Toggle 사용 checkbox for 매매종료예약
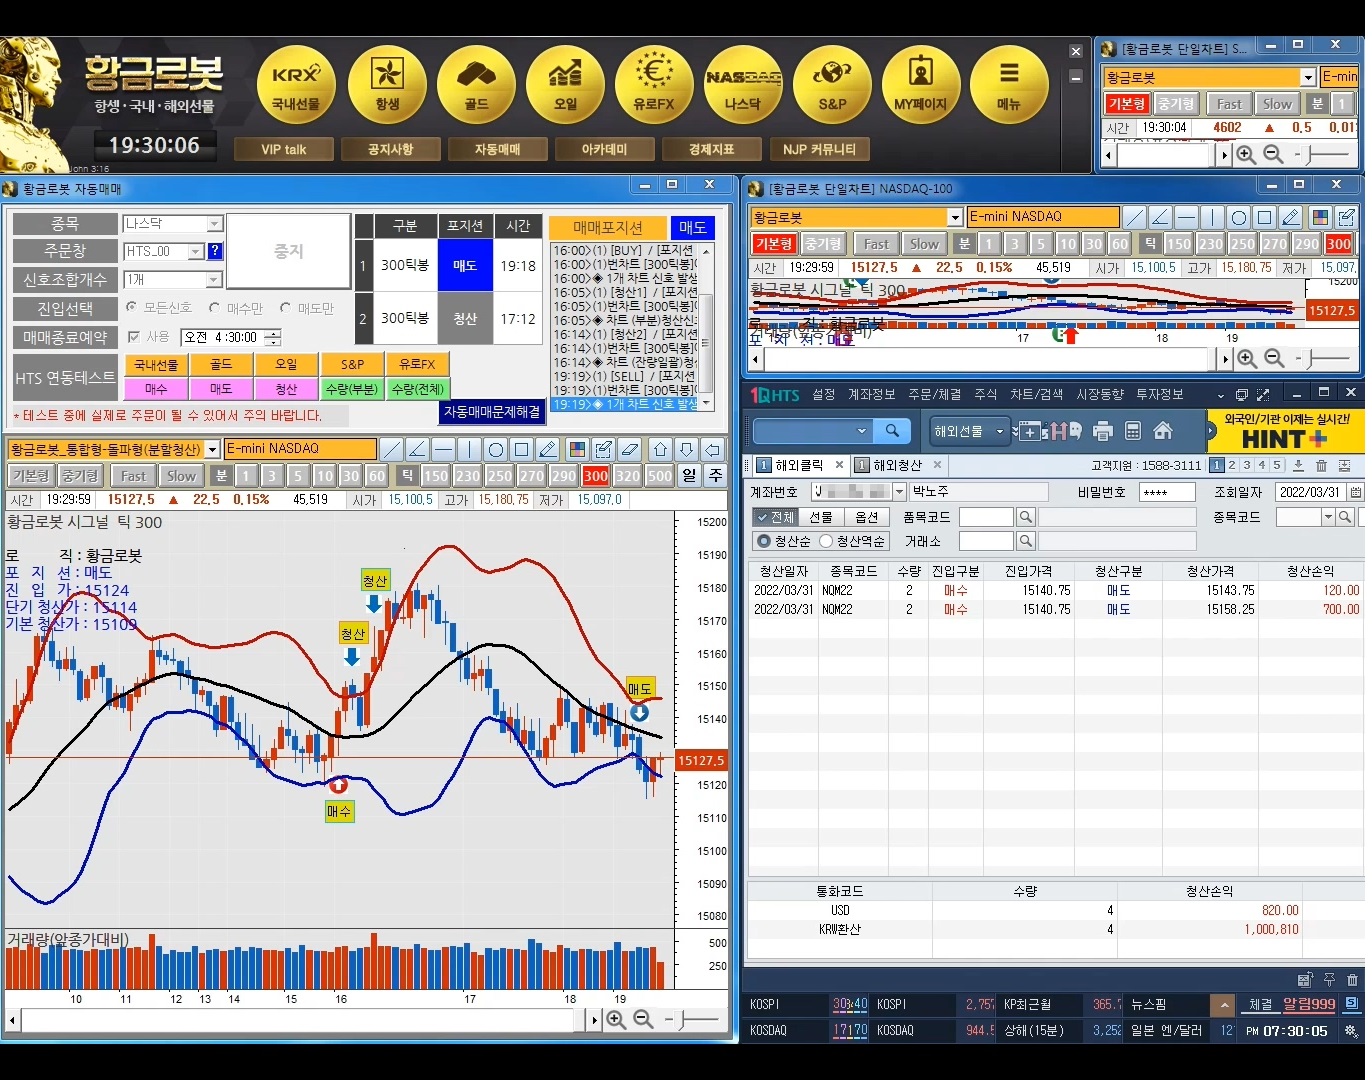 click(x=133, y=337)
